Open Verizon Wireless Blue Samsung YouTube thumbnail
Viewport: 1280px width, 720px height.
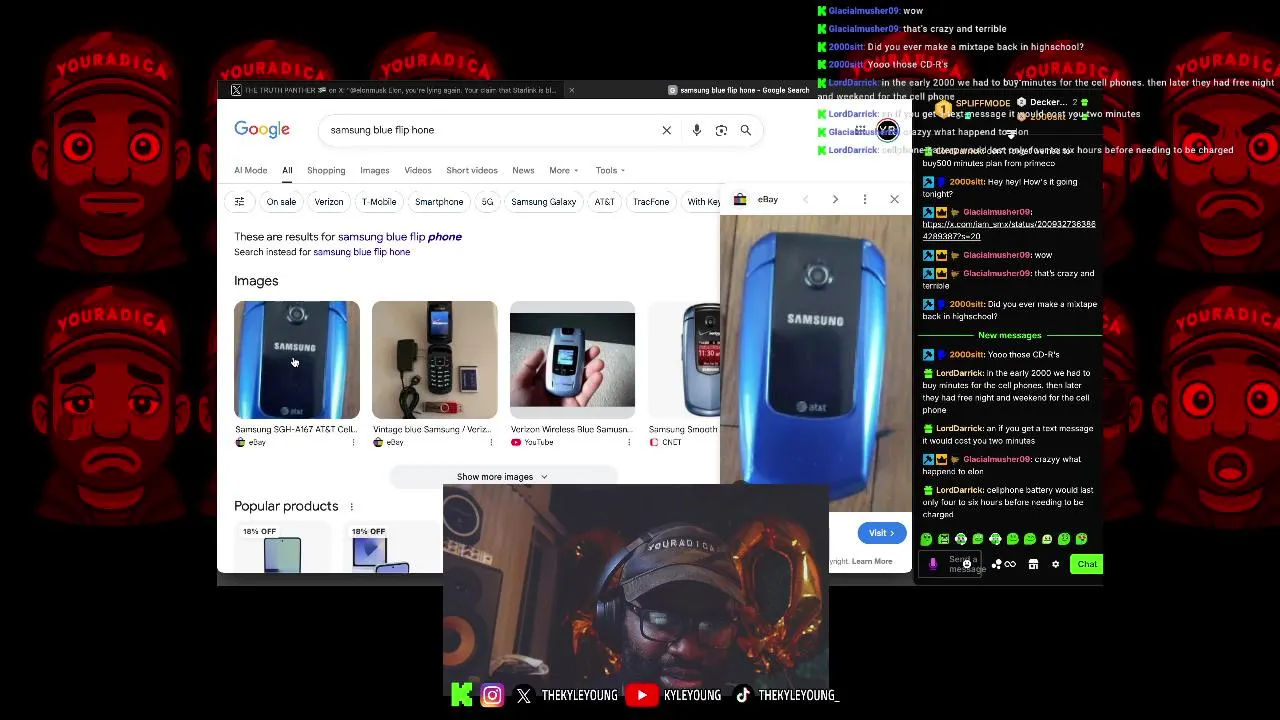click(572, 360)
